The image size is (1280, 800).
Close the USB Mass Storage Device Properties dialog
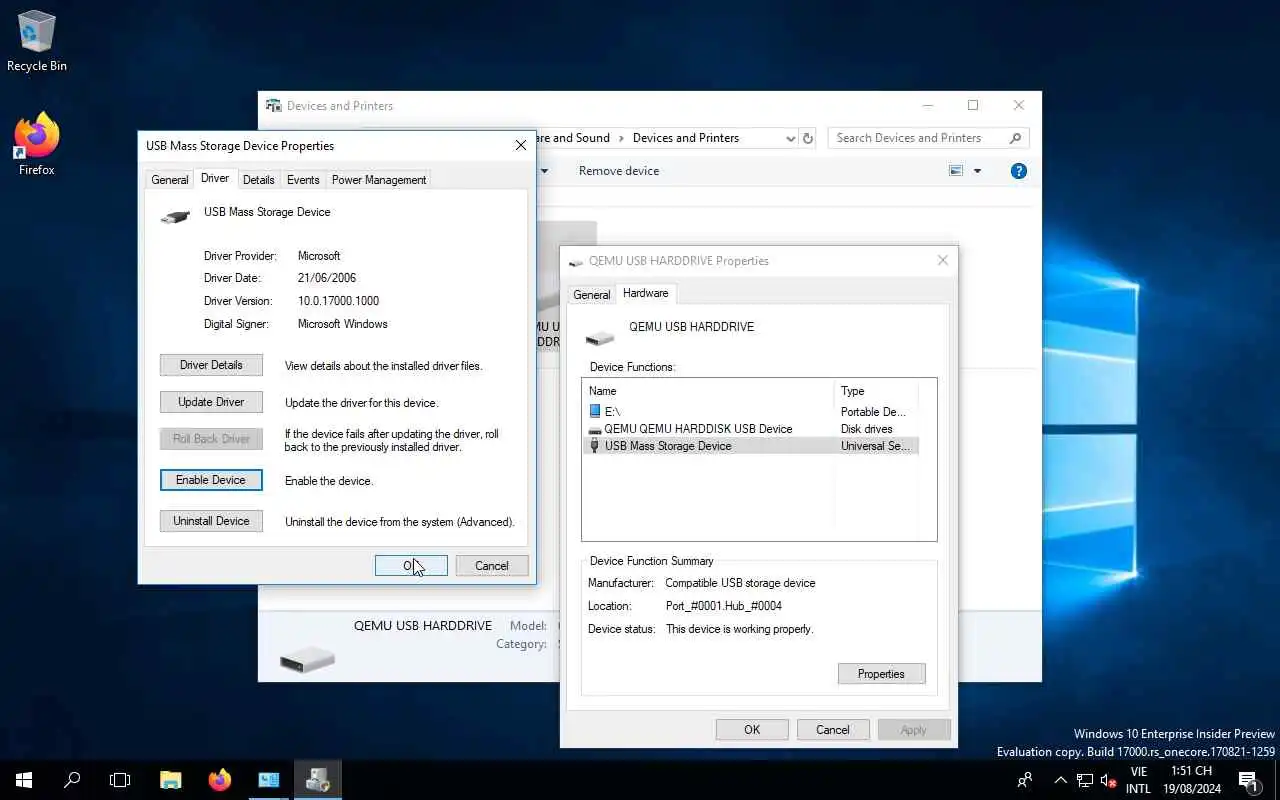520,146
